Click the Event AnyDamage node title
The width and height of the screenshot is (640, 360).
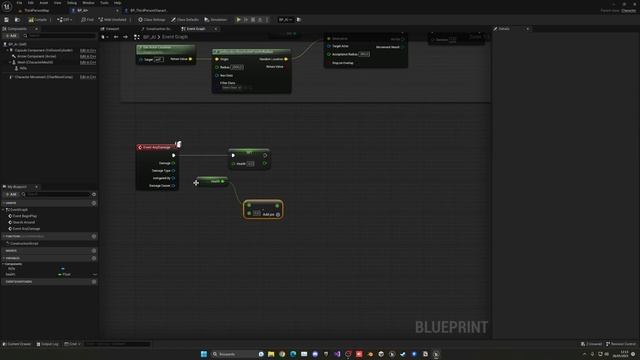click(157, 147)
